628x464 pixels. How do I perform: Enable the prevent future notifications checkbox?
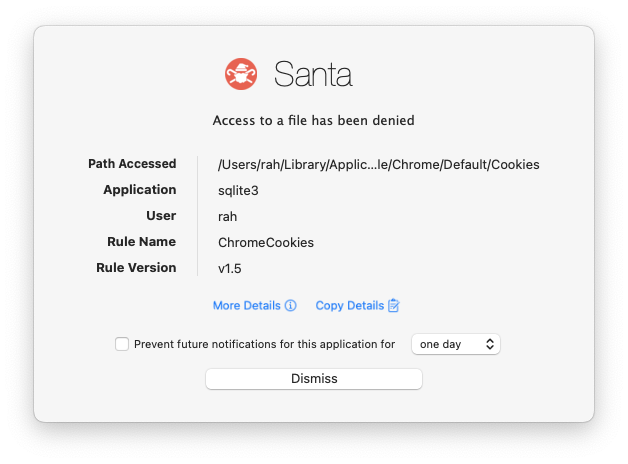click(x=122, y=344)
